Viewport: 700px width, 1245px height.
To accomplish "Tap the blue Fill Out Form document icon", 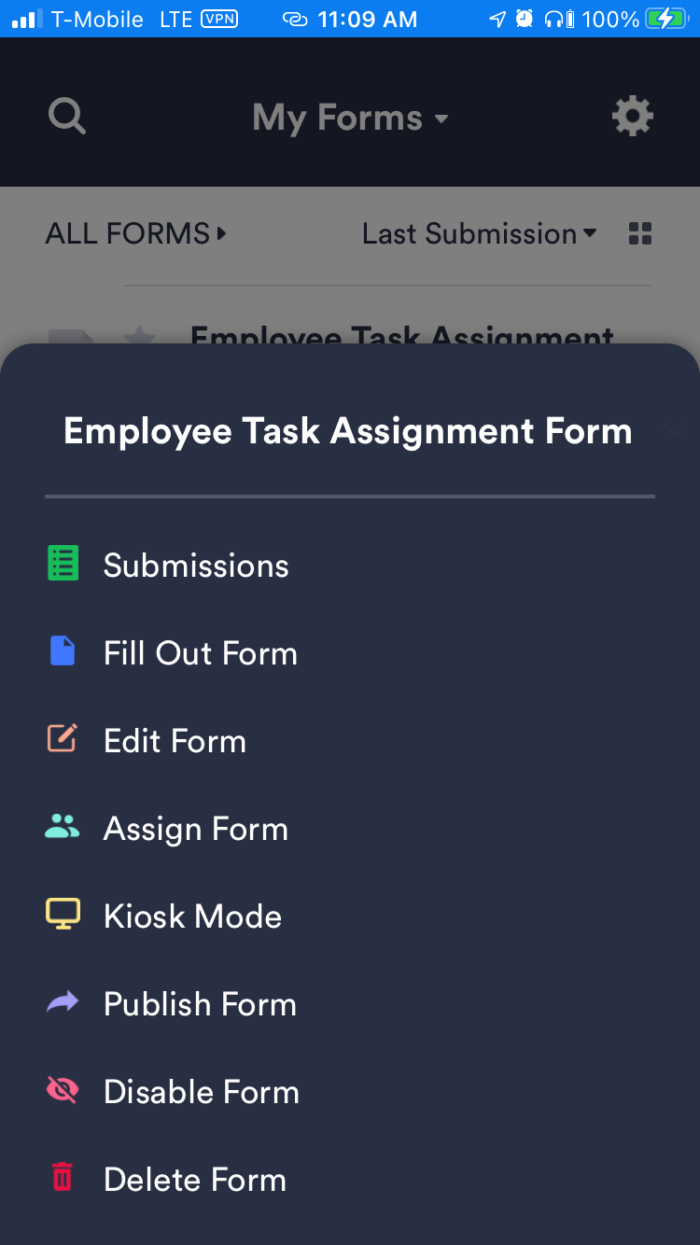I will (x=63, y=652).
